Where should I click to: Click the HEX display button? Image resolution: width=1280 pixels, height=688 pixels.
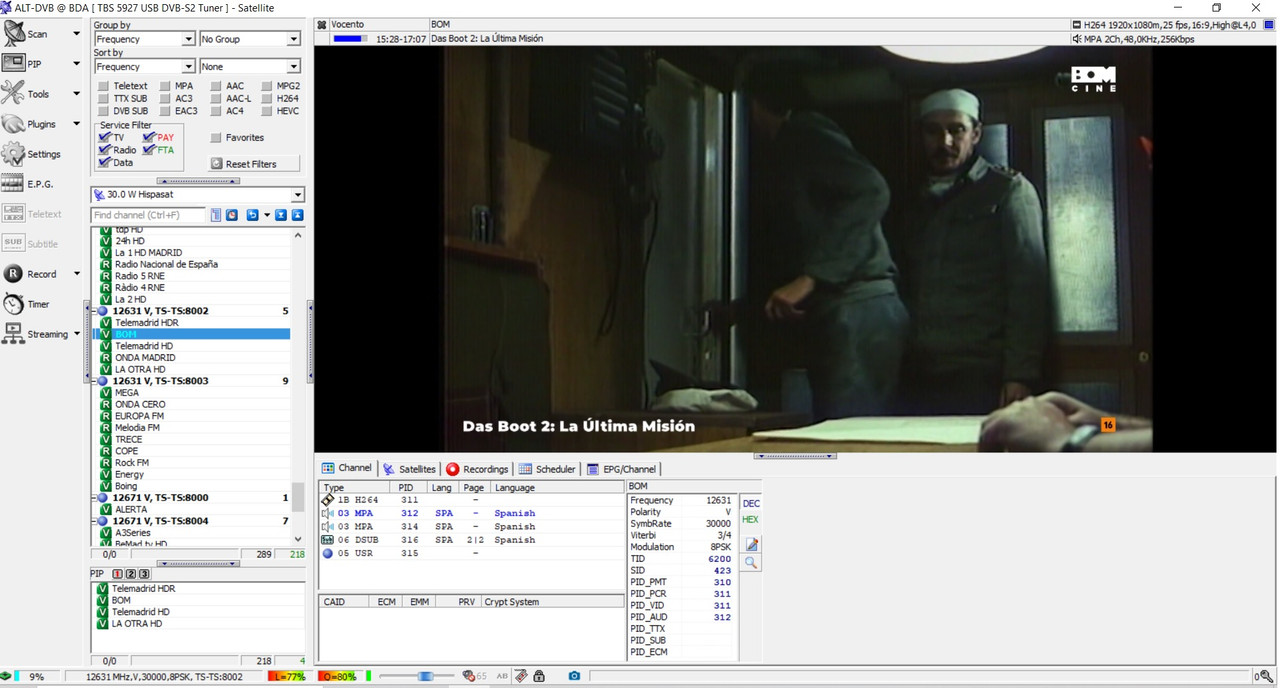[751, 520]
